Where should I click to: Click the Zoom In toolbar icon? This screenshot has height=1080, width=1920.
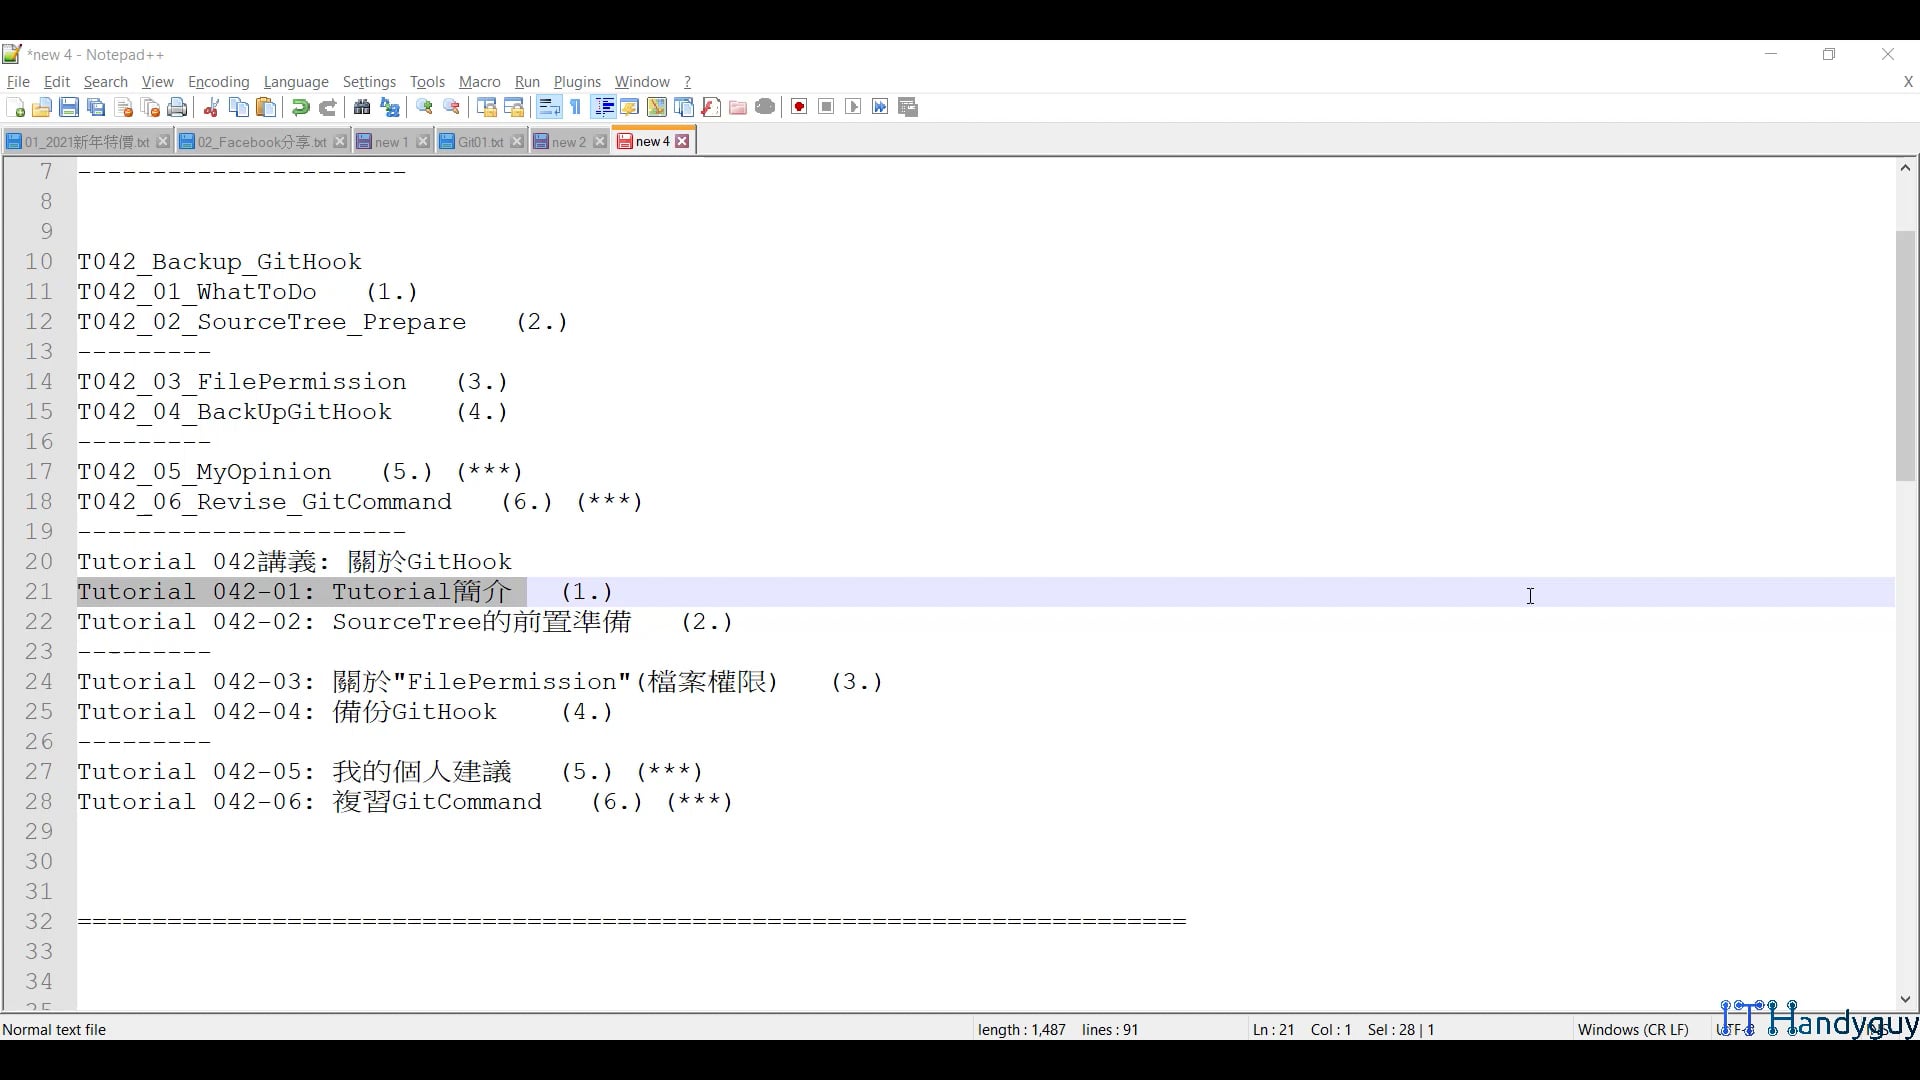click(424, 107)
